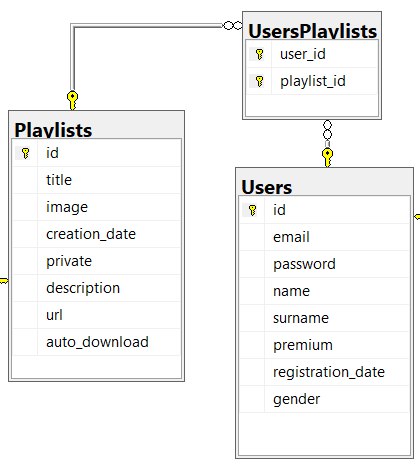Select the Playlists–UsersPlaylists relationship line
This screenshot has width=420, height=465.
147,25
